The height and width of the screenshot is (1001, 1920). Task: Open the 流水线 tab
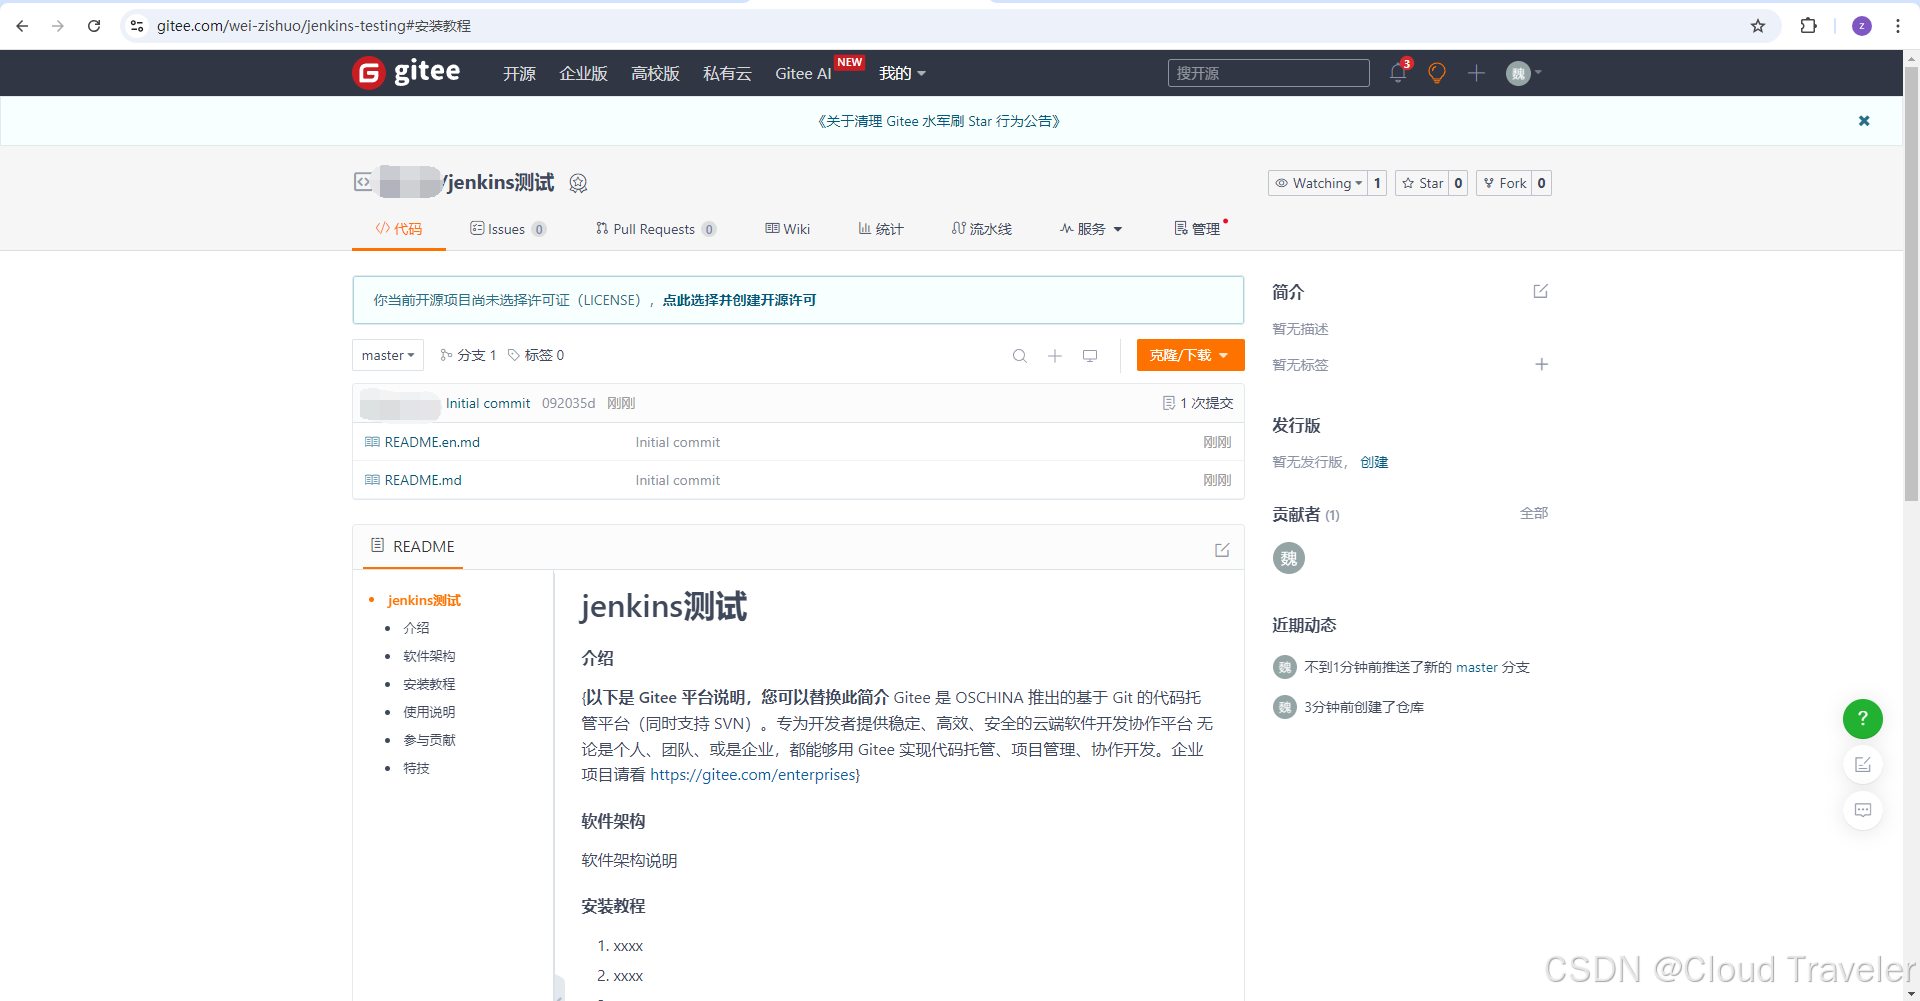click(982, 229)
